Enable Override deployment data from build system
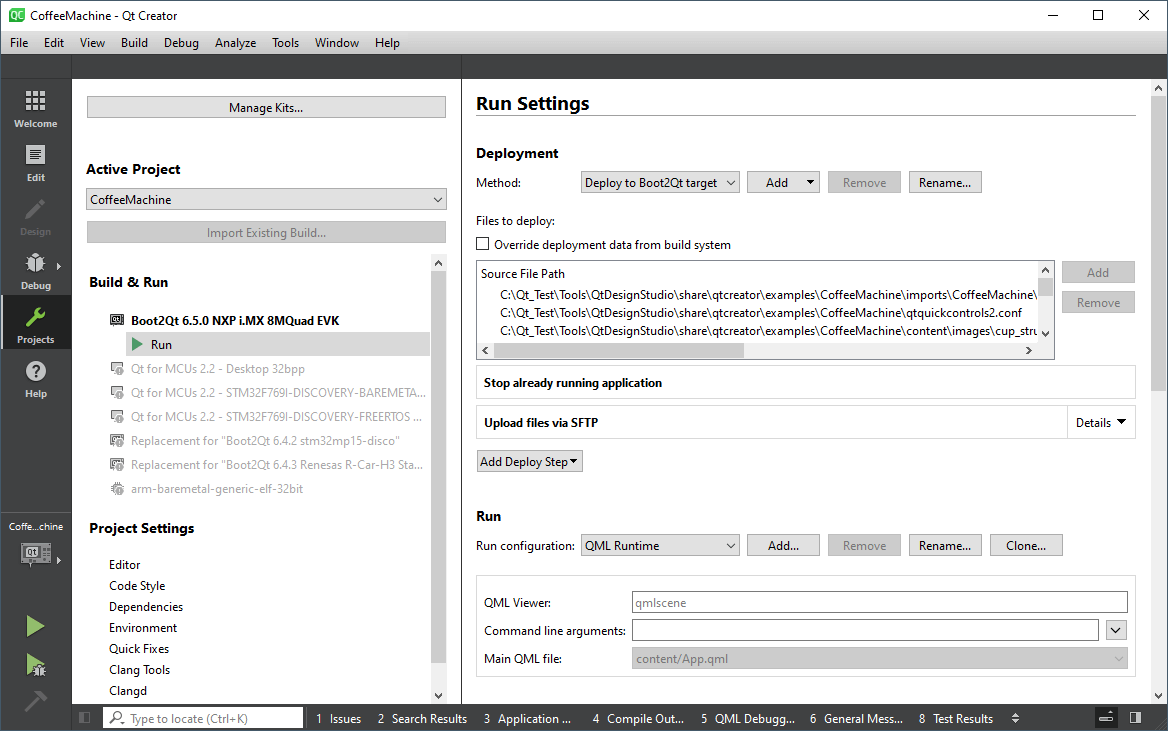Viewport: 1168px width, 731px height. pos(483,244)
